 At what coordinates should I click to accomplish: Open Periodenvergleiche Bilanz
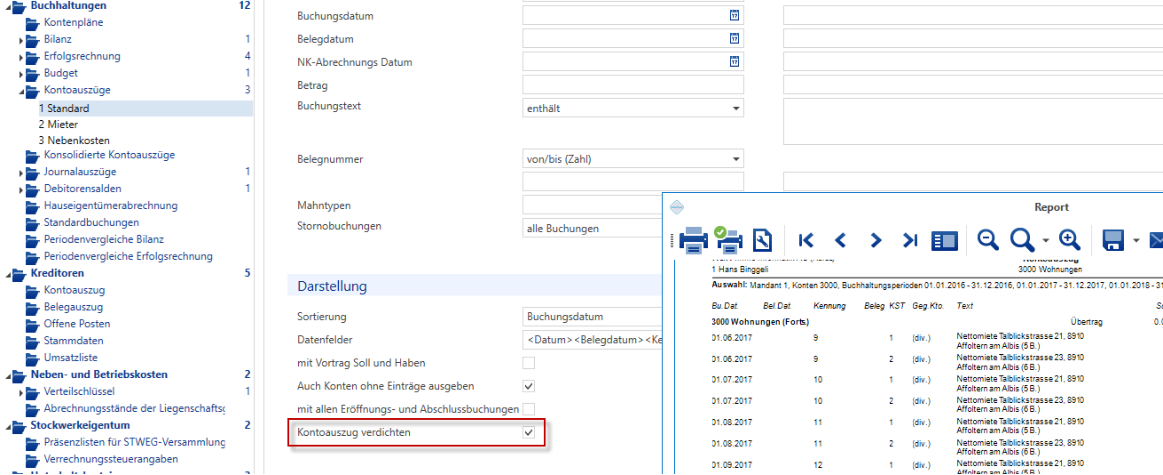coord(104,240)
